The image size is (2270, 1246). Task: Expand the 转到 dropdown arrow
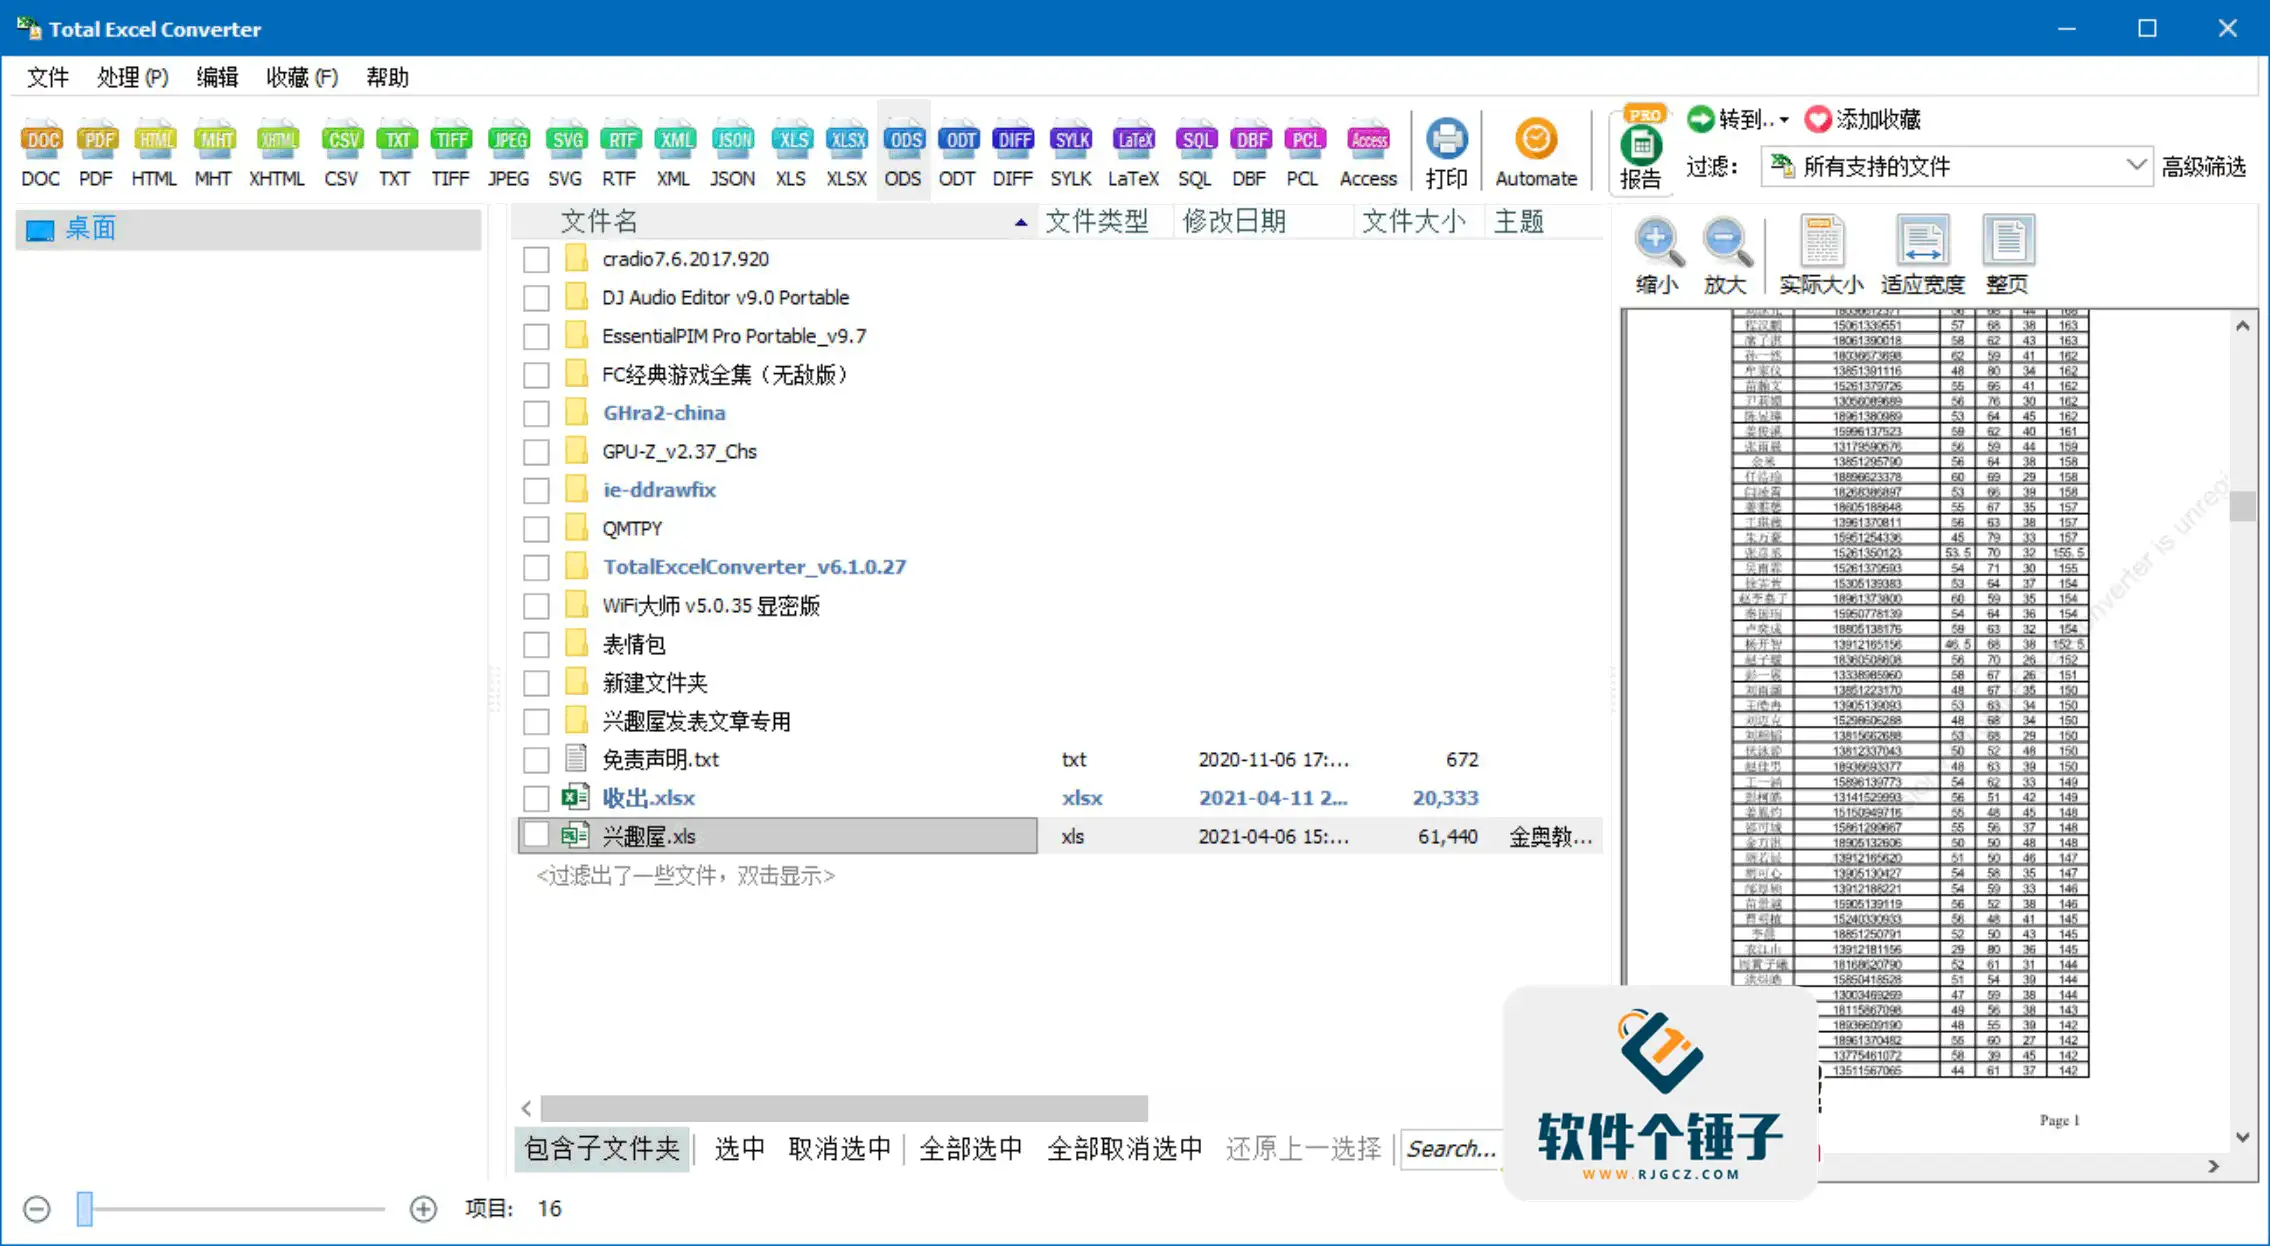[1784, 120]
